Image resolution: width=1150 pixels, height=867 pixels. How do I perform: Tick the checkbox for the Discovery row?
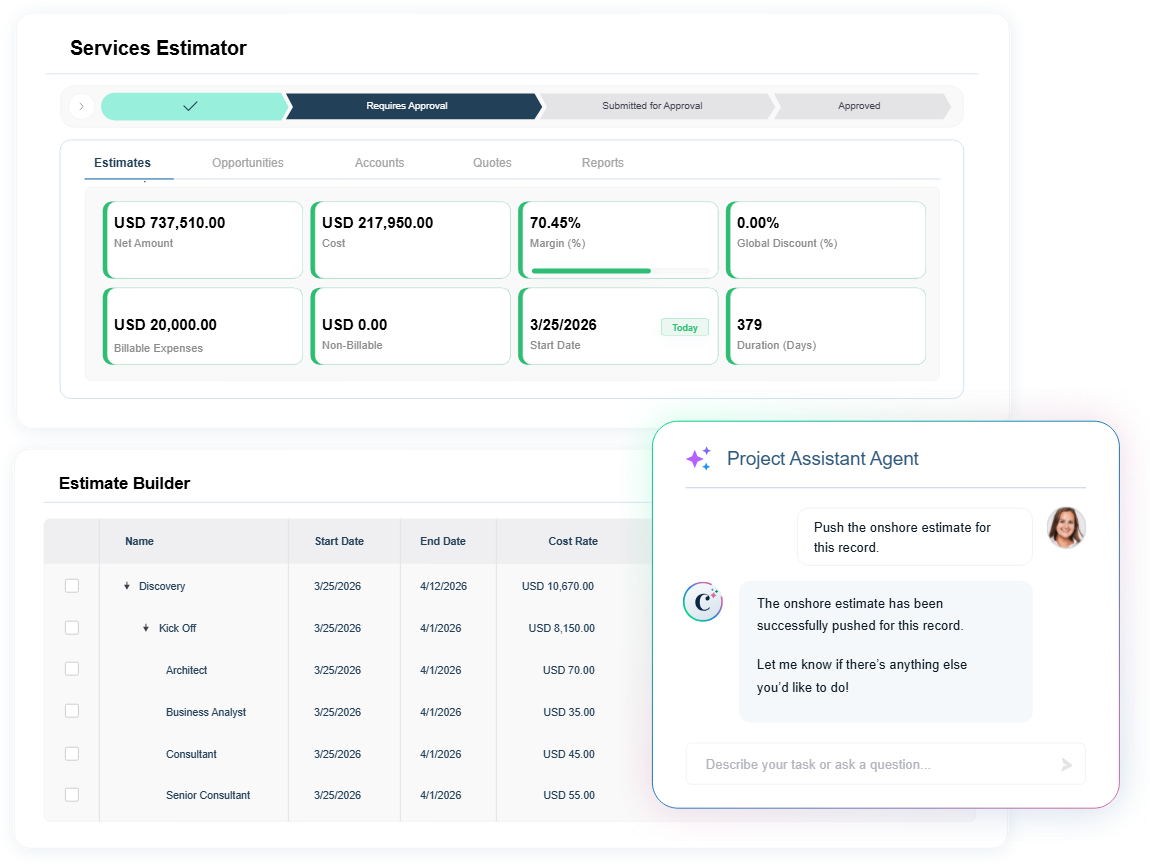[72, 586]
